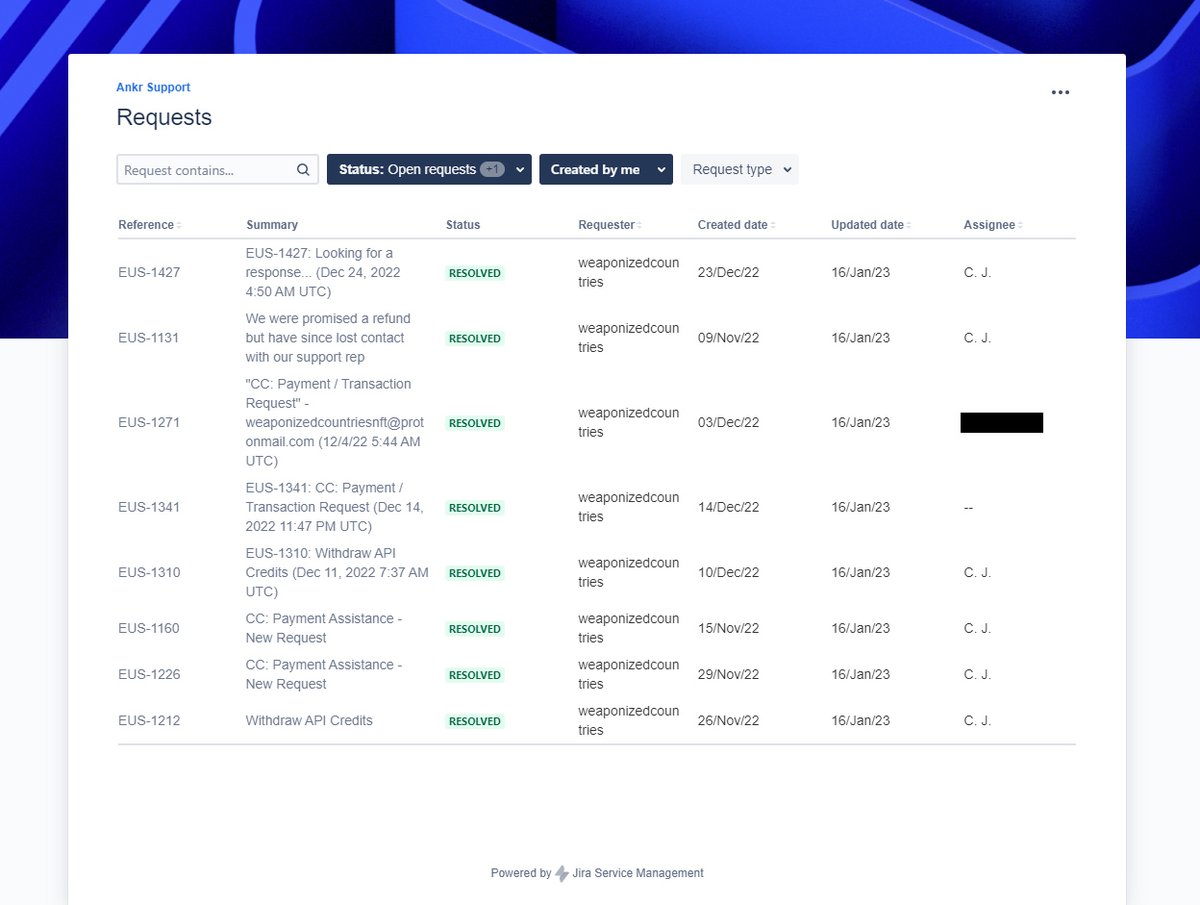Click the search magnifier icon
The width and height of the screenshot is (1200, 905).
[303, 170]
